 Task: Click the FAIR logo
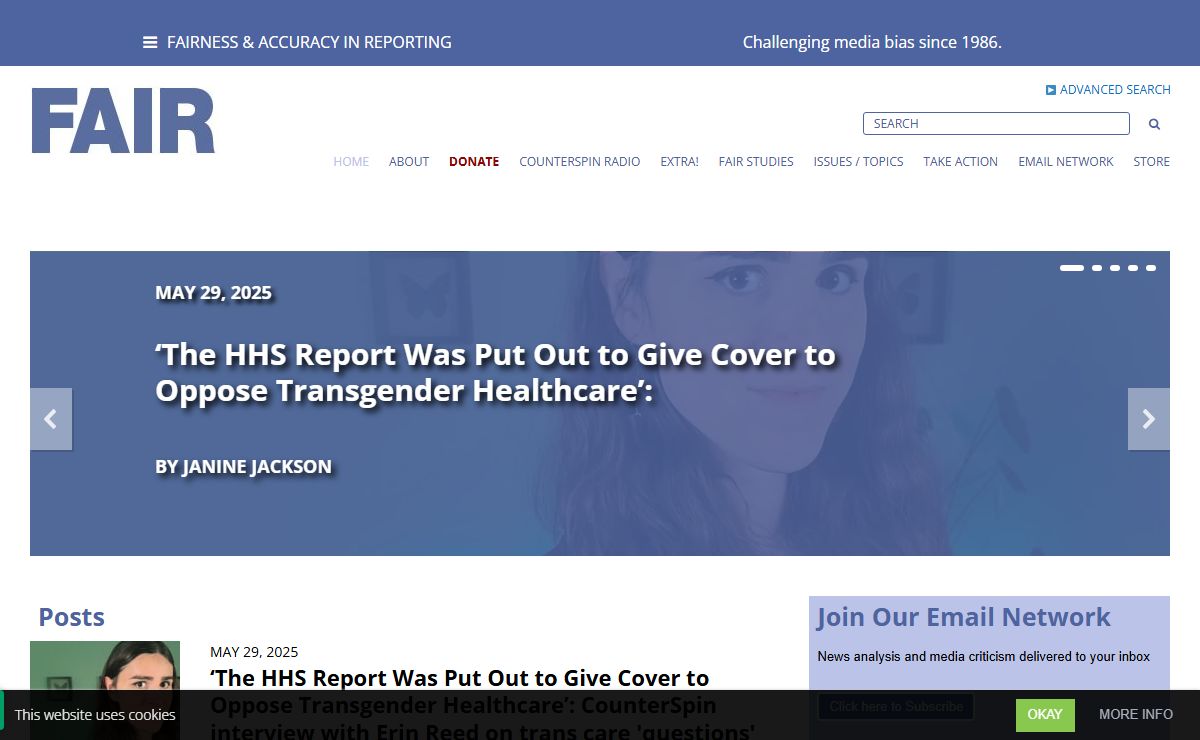click(x=123, y=121)
